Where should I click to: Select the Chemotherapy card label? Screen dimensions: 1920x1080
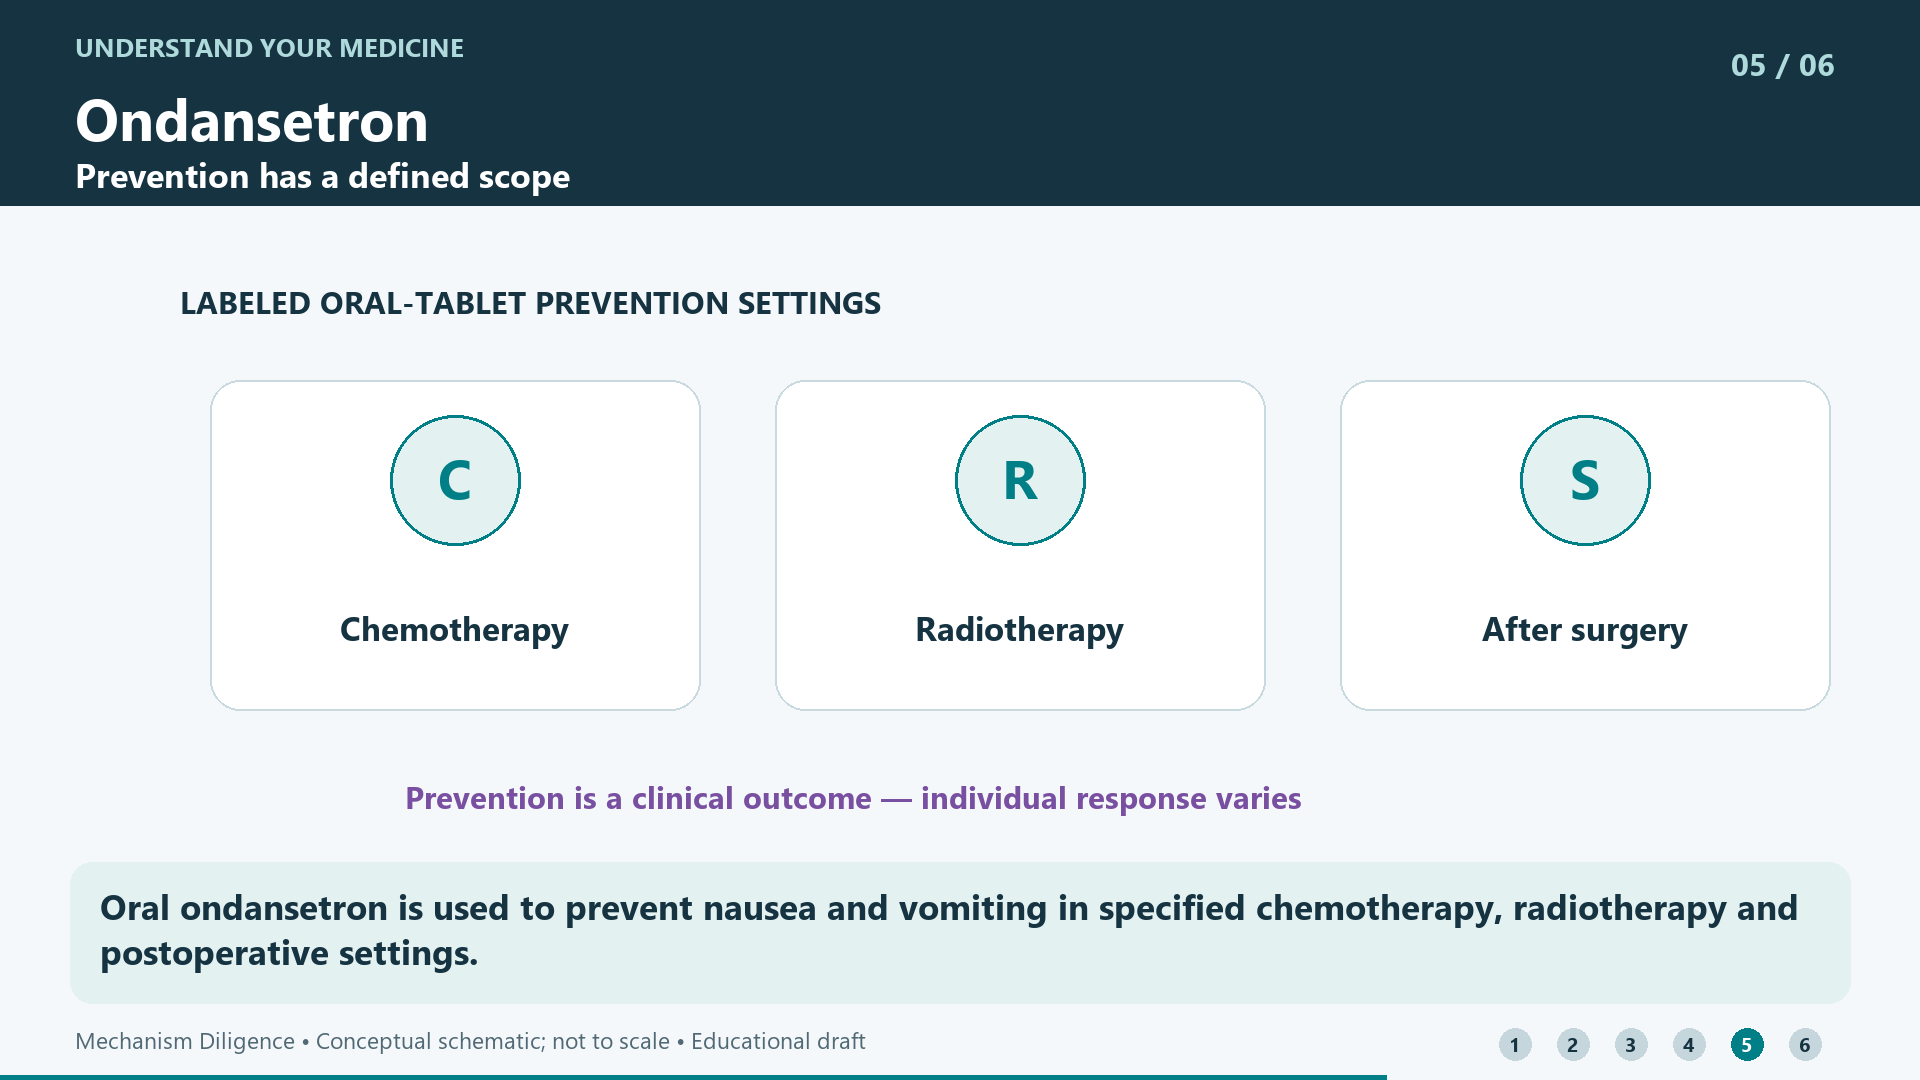coord(455,630)
